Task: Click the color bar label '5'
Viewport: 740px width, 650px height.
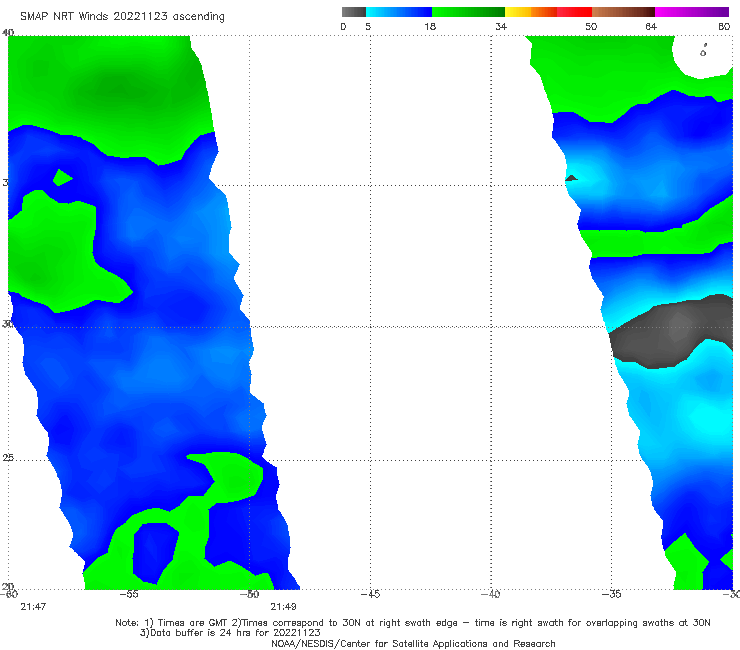Action: [x=368, y=26]
